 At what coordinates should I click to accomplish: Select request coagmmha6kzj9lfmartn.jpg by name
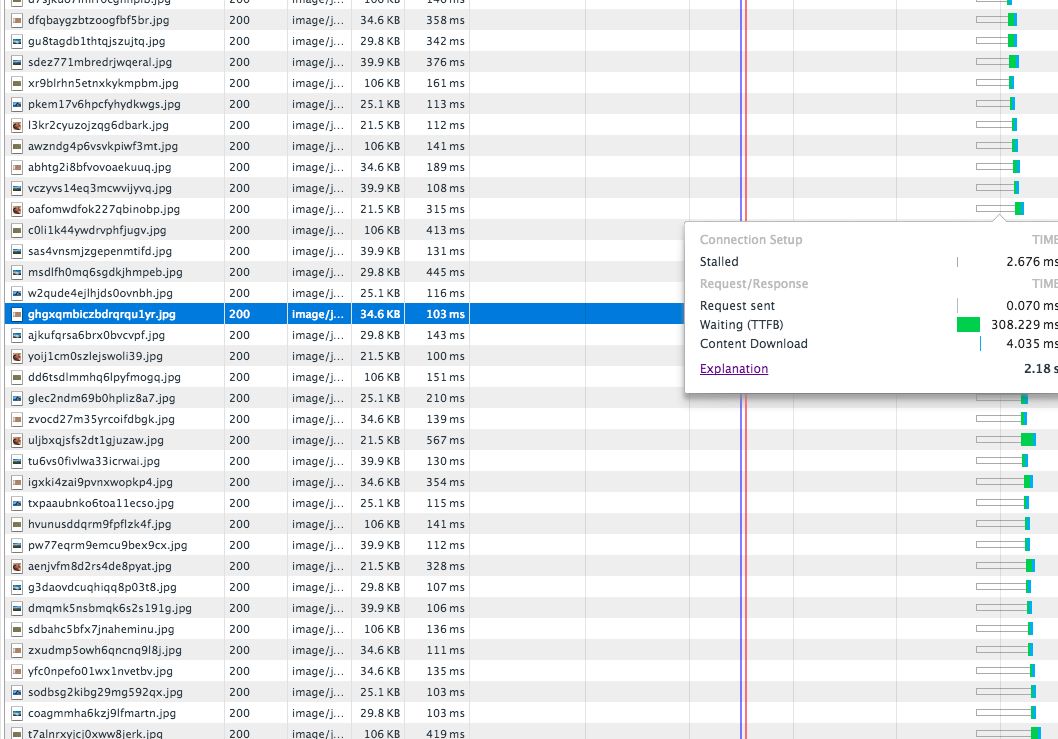[102, 713]
